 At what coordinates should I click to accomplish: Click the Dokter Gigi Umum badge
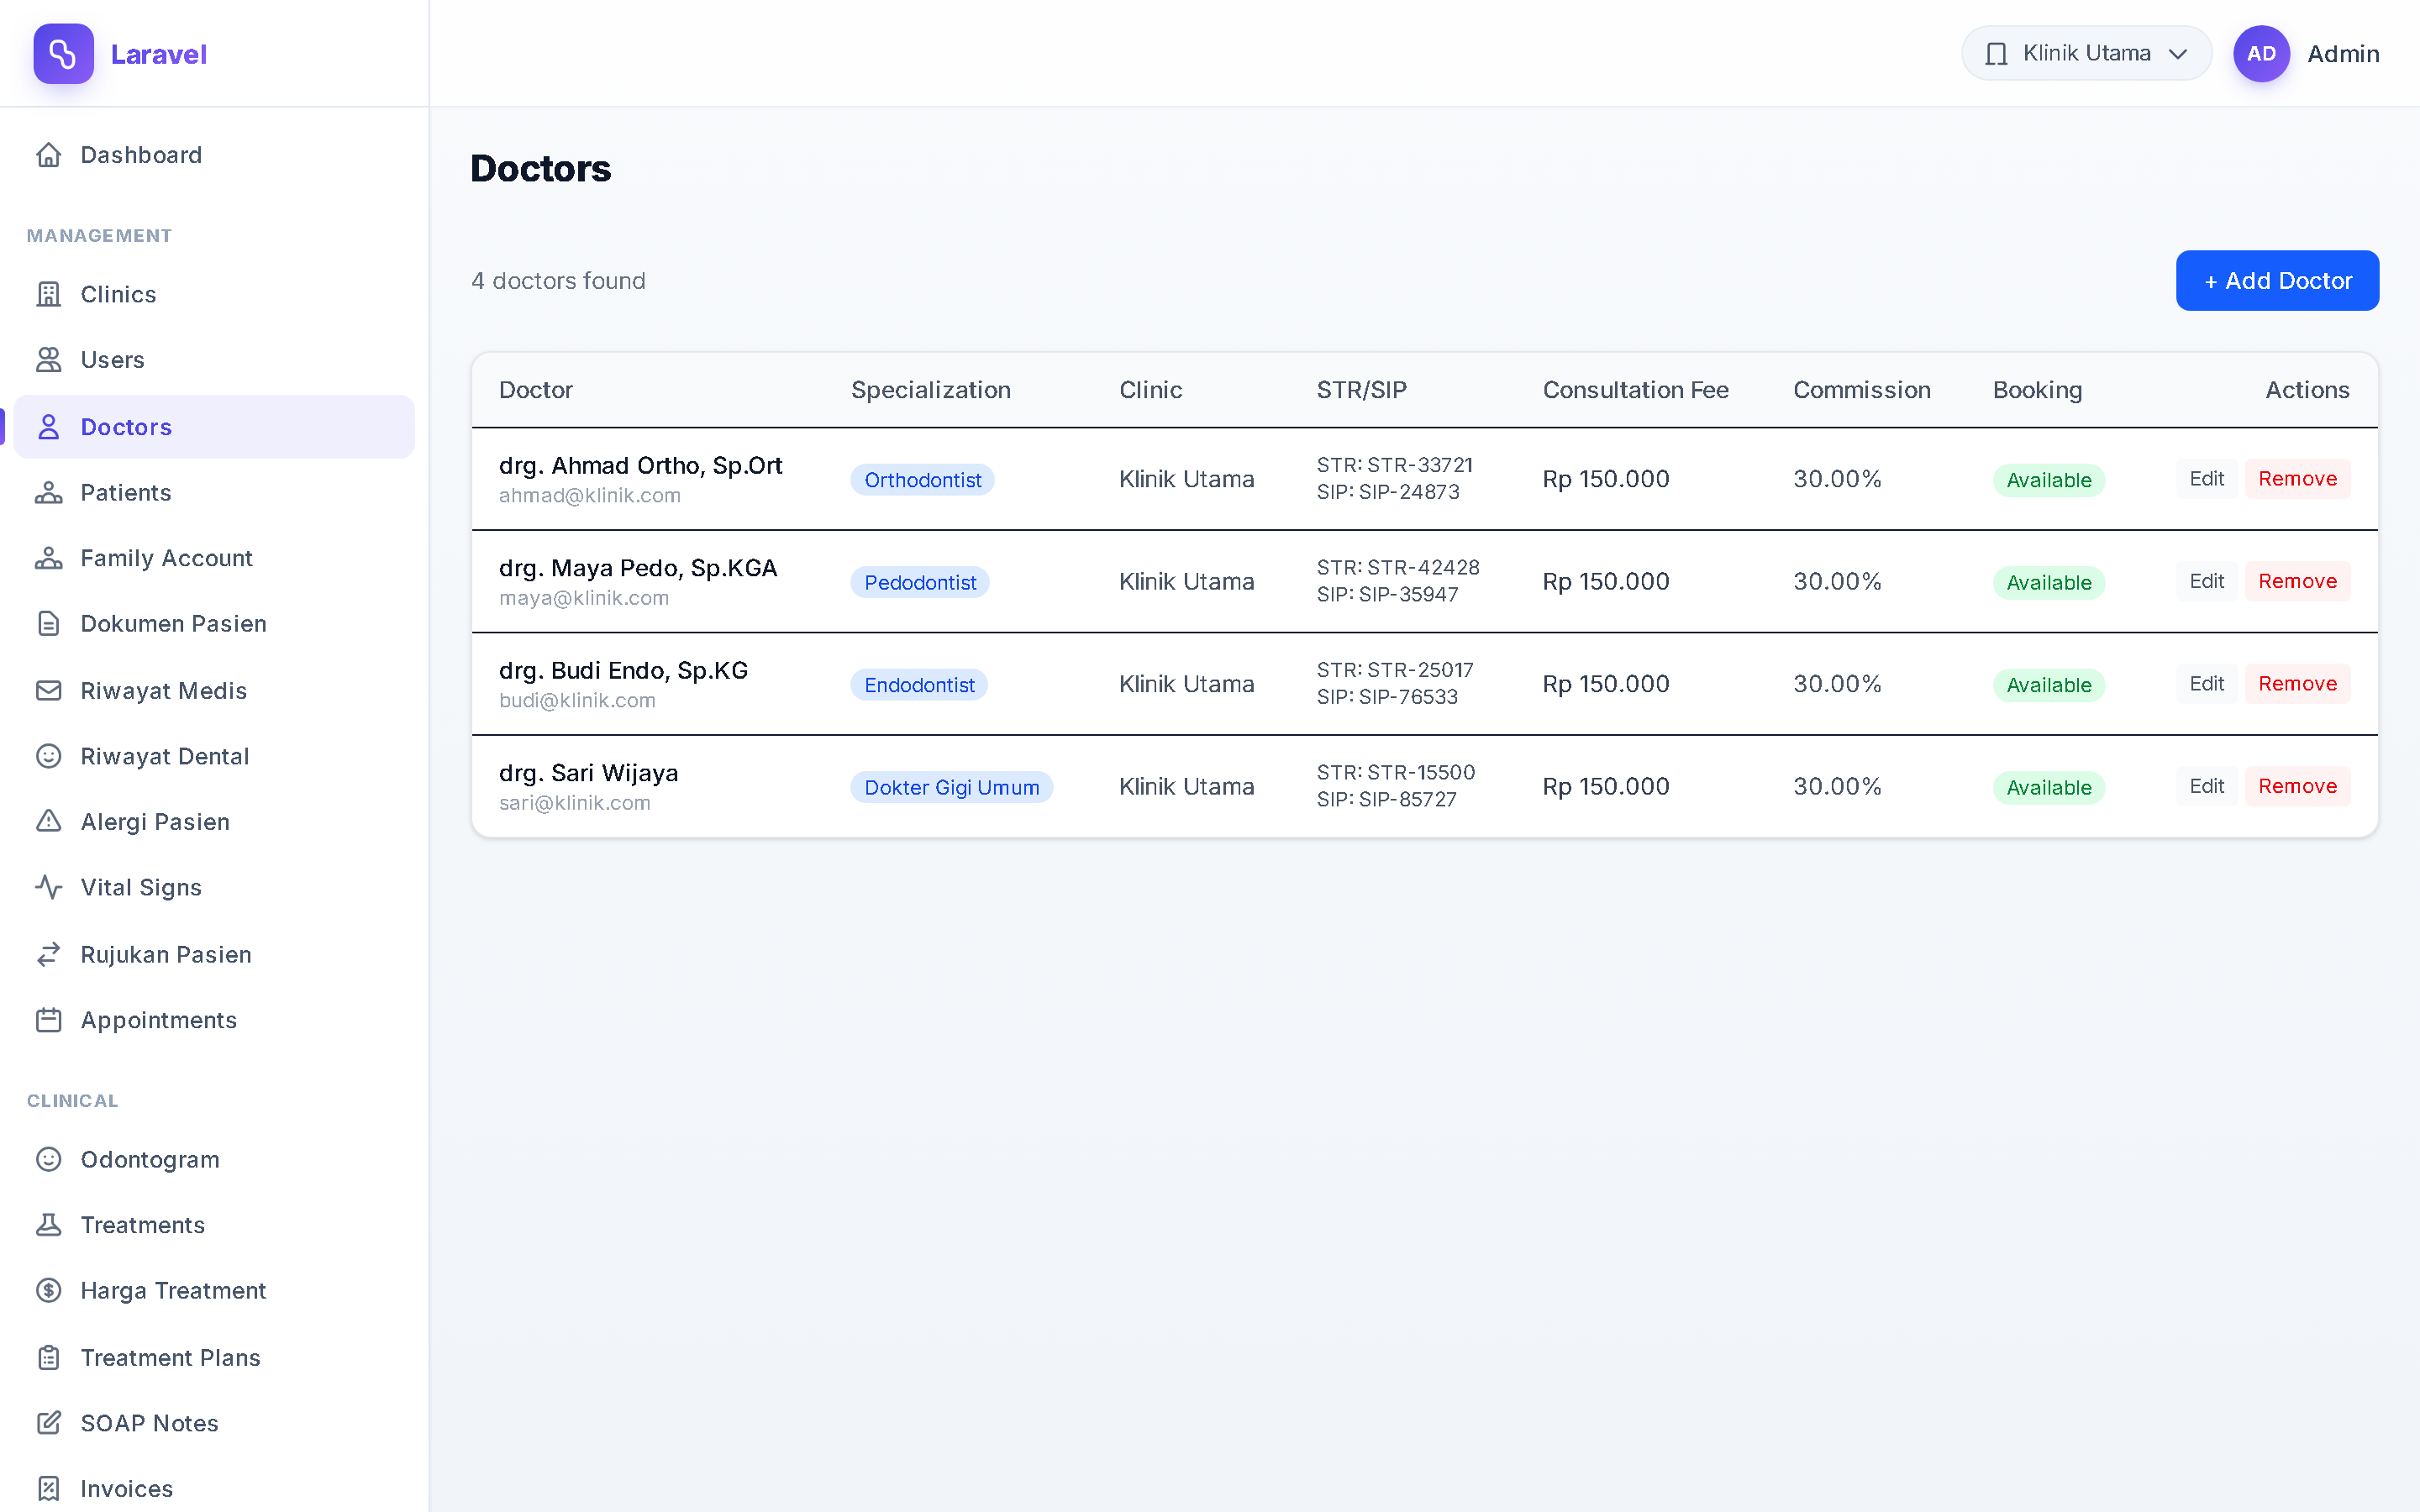pos(951,788)
